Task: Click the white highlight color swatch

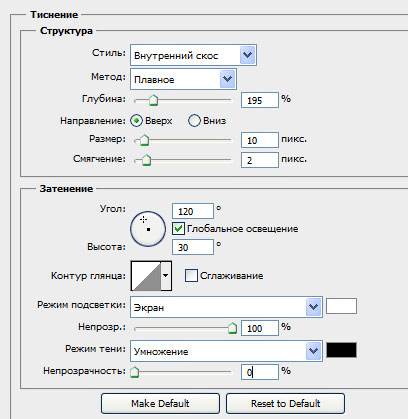Action: tap(341, 306)
